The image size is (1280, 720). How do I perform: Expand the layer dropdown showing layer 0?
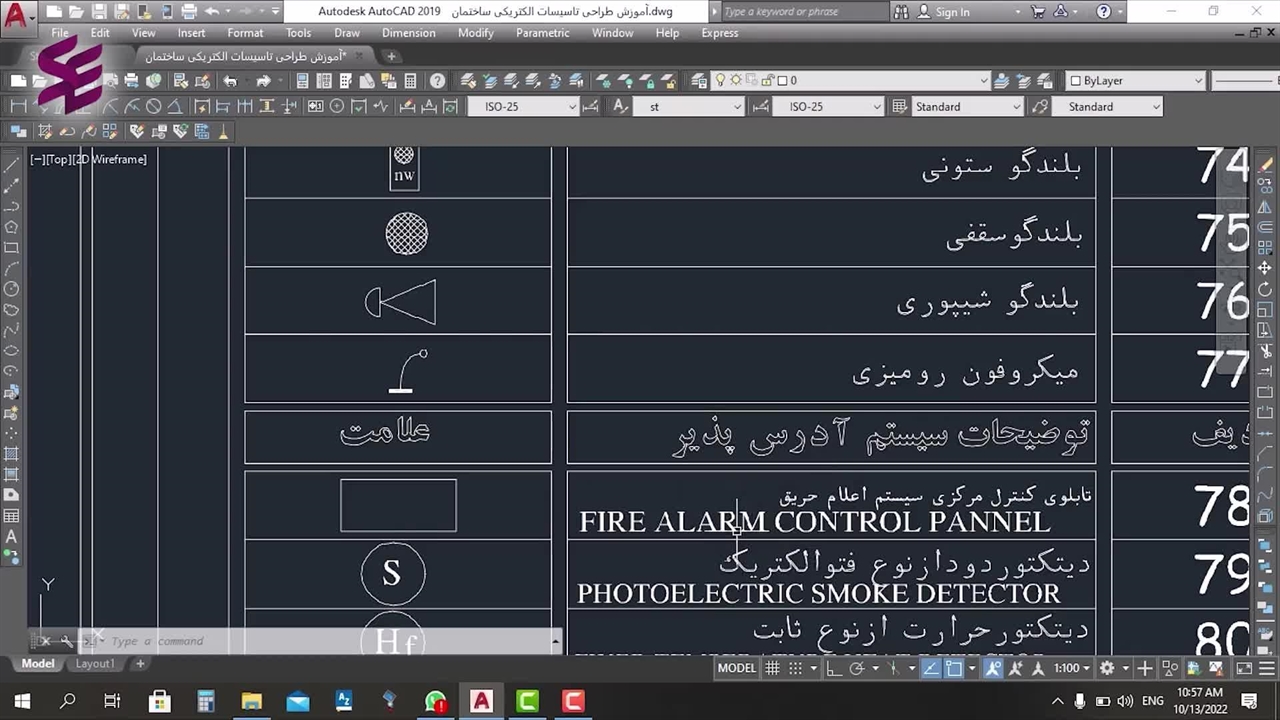983,81
